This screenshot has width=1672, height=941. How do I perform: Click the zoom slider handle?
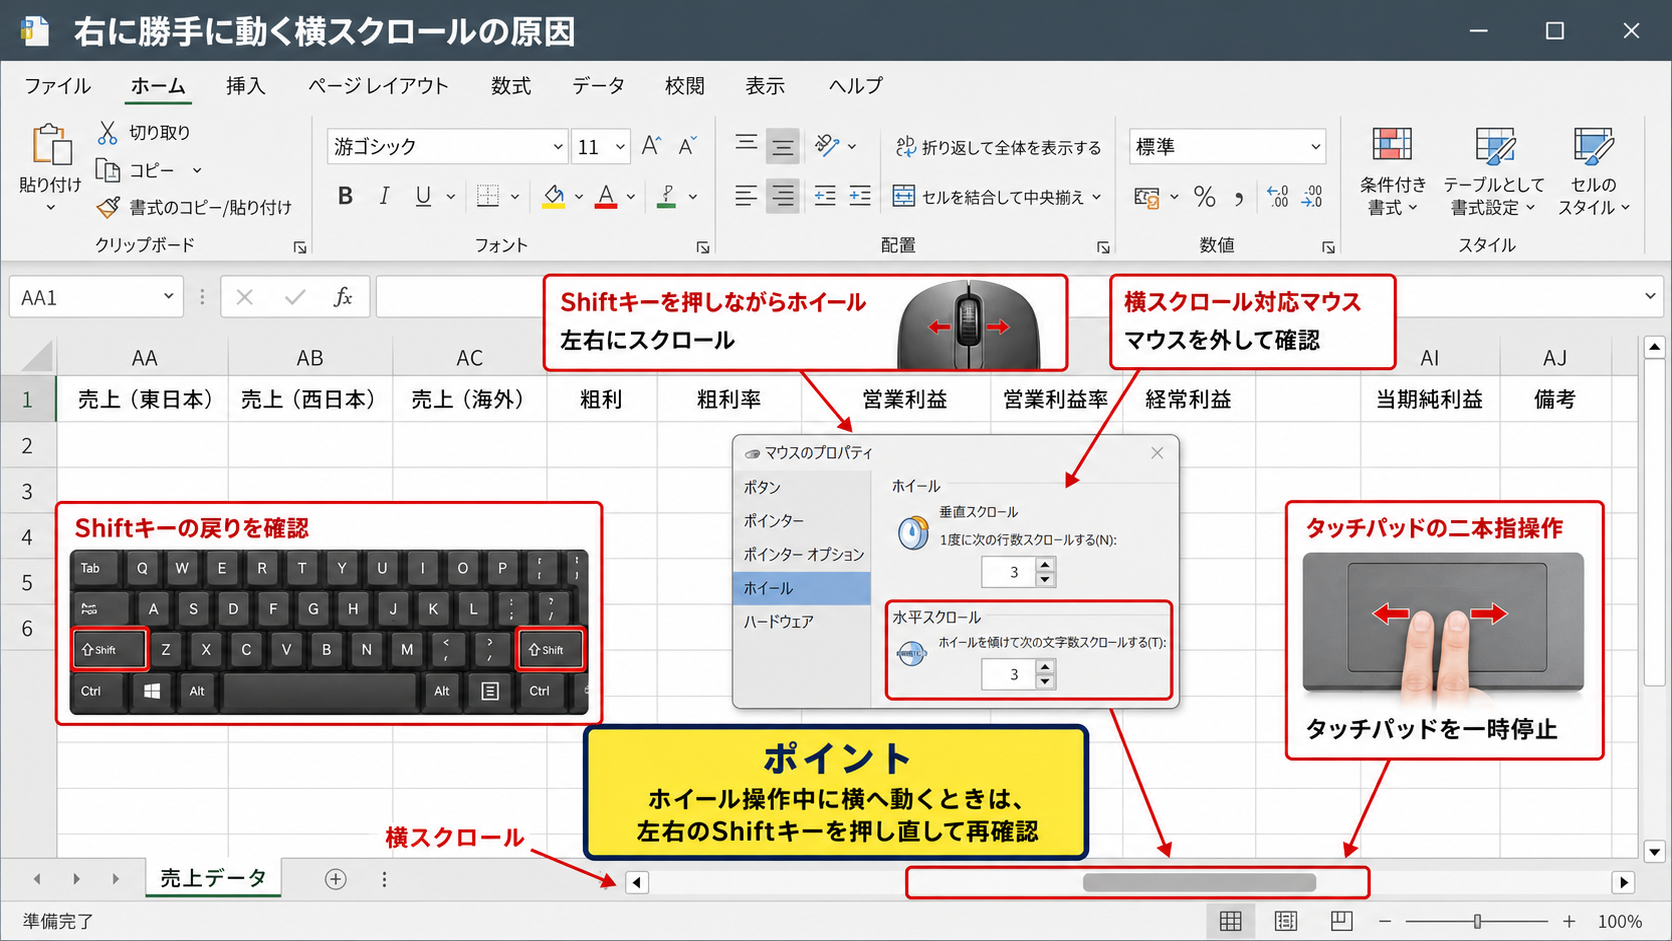point(1477,921)
